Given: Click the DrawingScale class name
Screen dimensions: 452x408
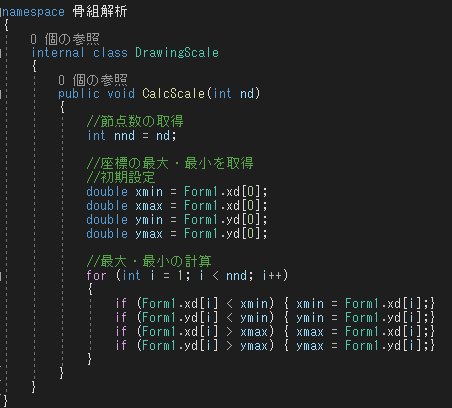Looking at the screenshot, I should (x=177, y=53).
